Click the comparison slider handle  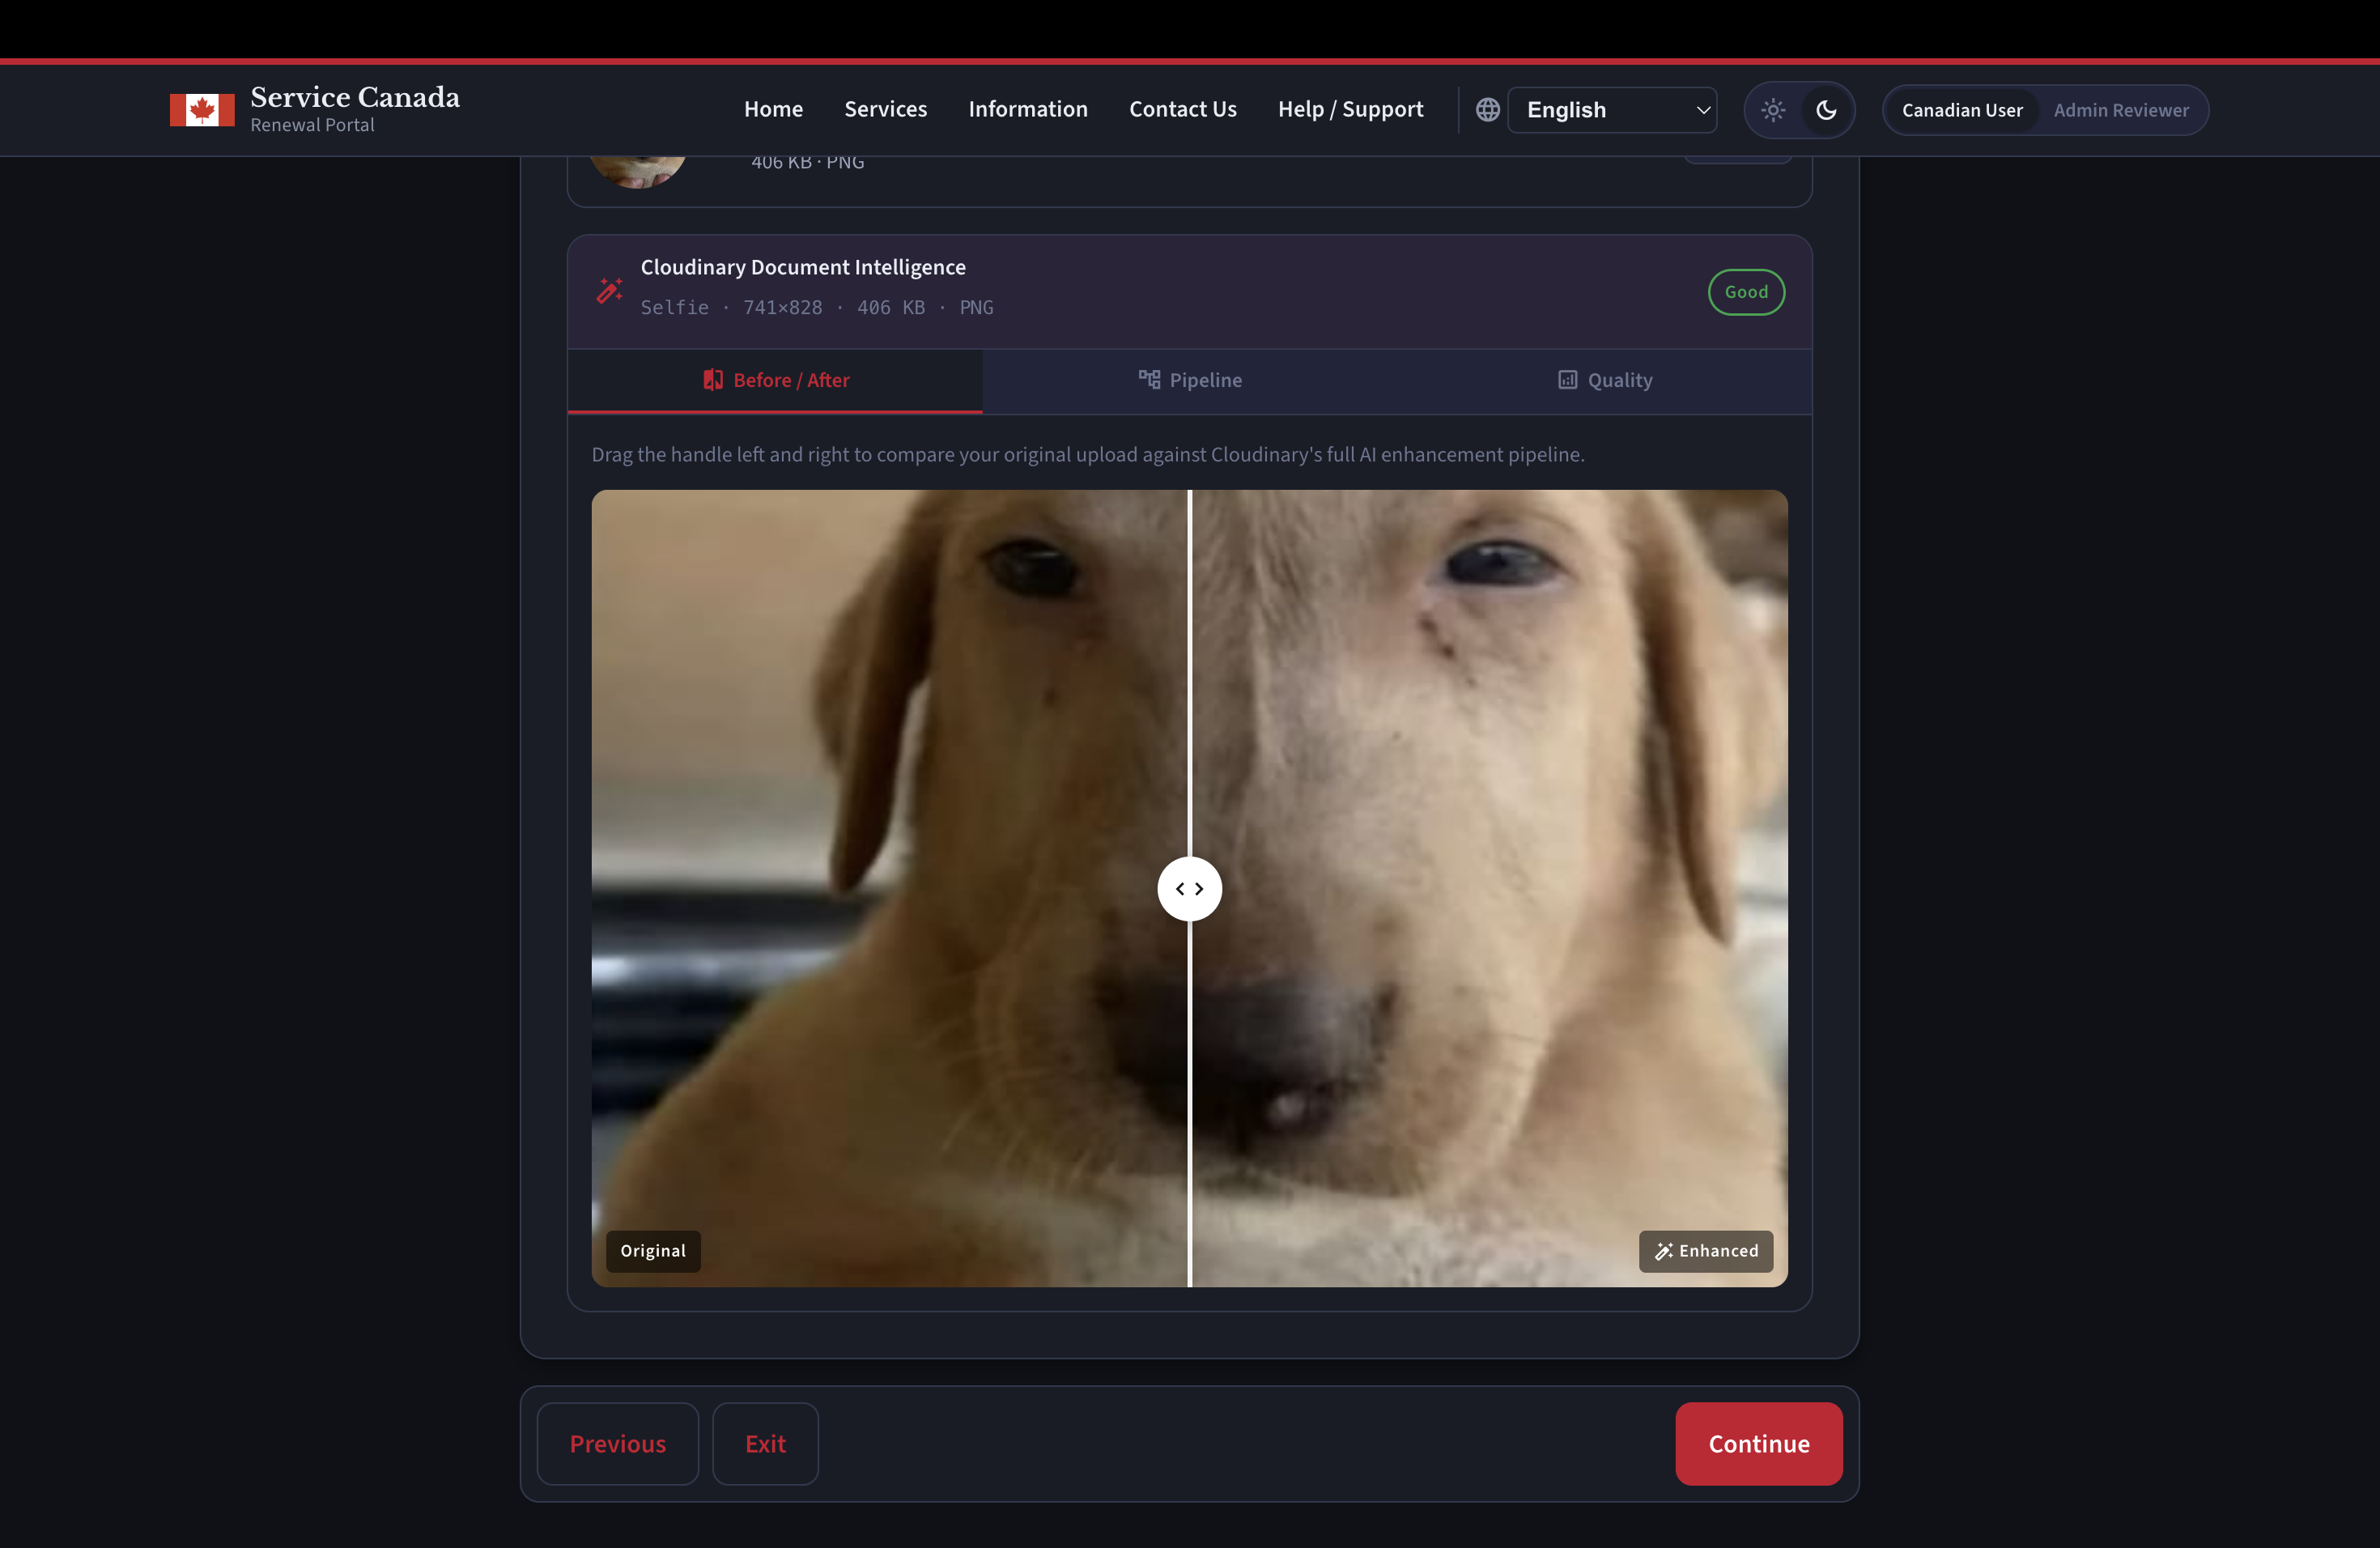(x=1189, y=888)
